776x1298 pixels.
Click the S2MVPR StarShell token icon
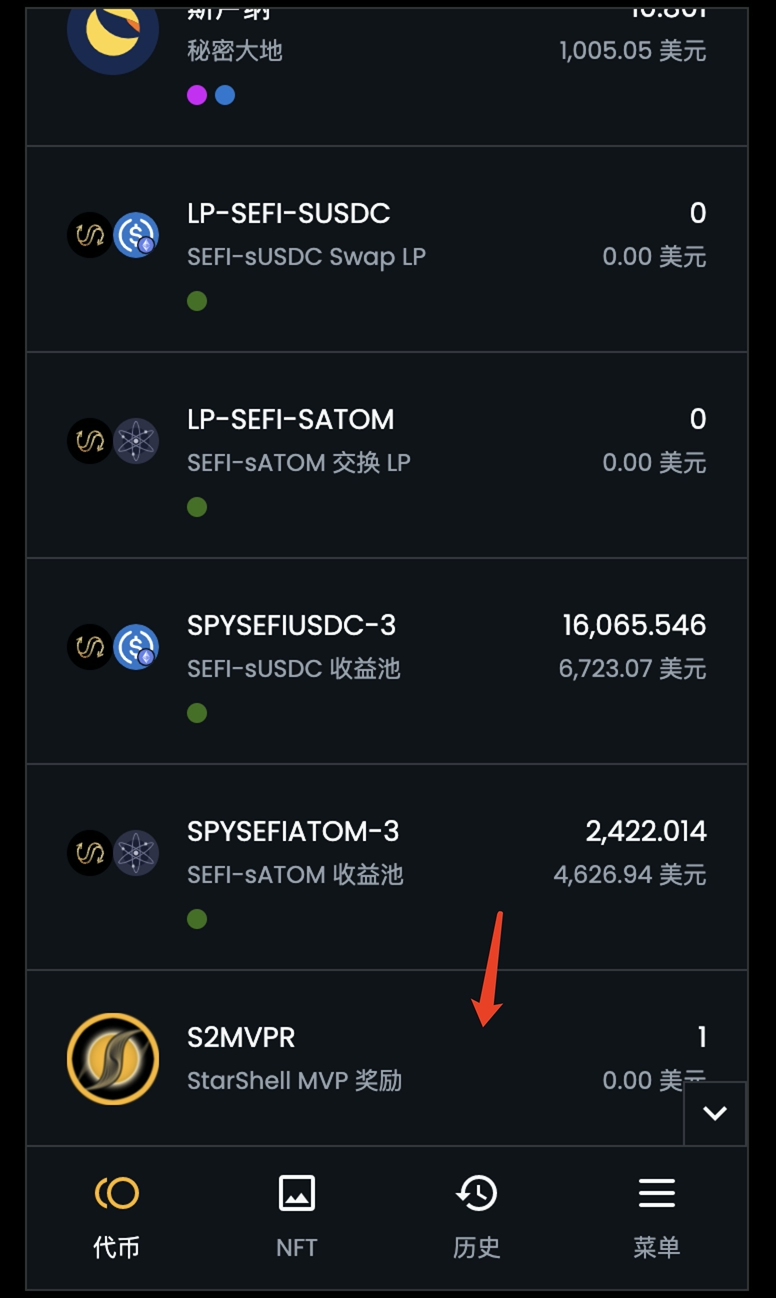coord(113,1059)
